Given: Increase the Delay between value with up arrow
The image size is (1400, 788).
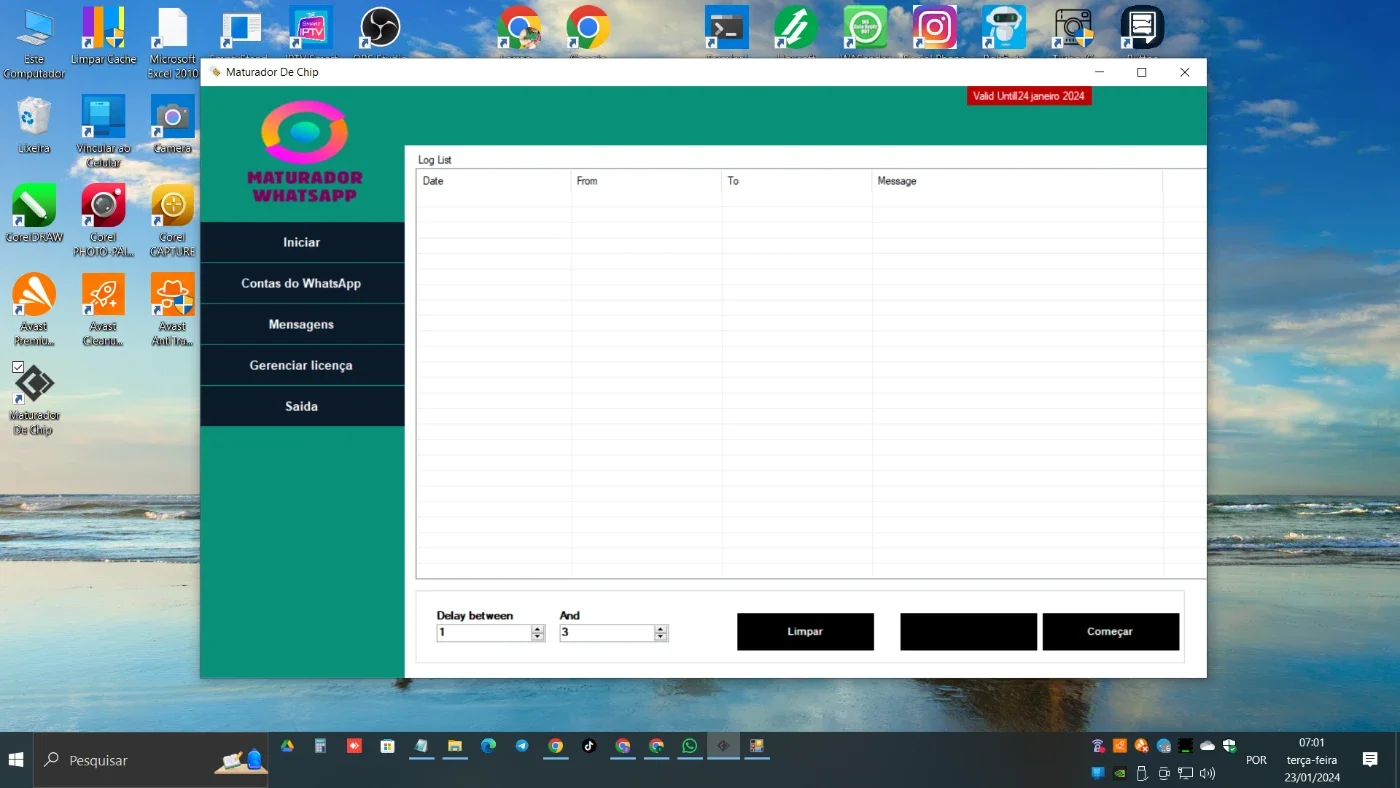Looking at the screenshot, I should [x=538, y=629].
